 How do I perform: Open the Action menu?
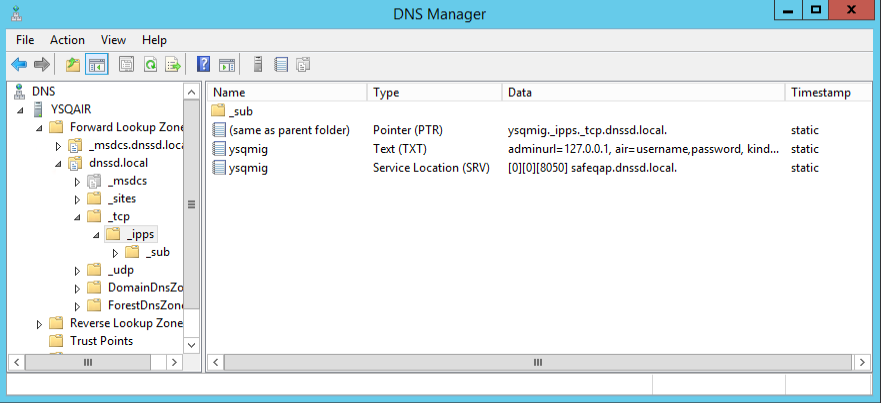coord(67,40)
